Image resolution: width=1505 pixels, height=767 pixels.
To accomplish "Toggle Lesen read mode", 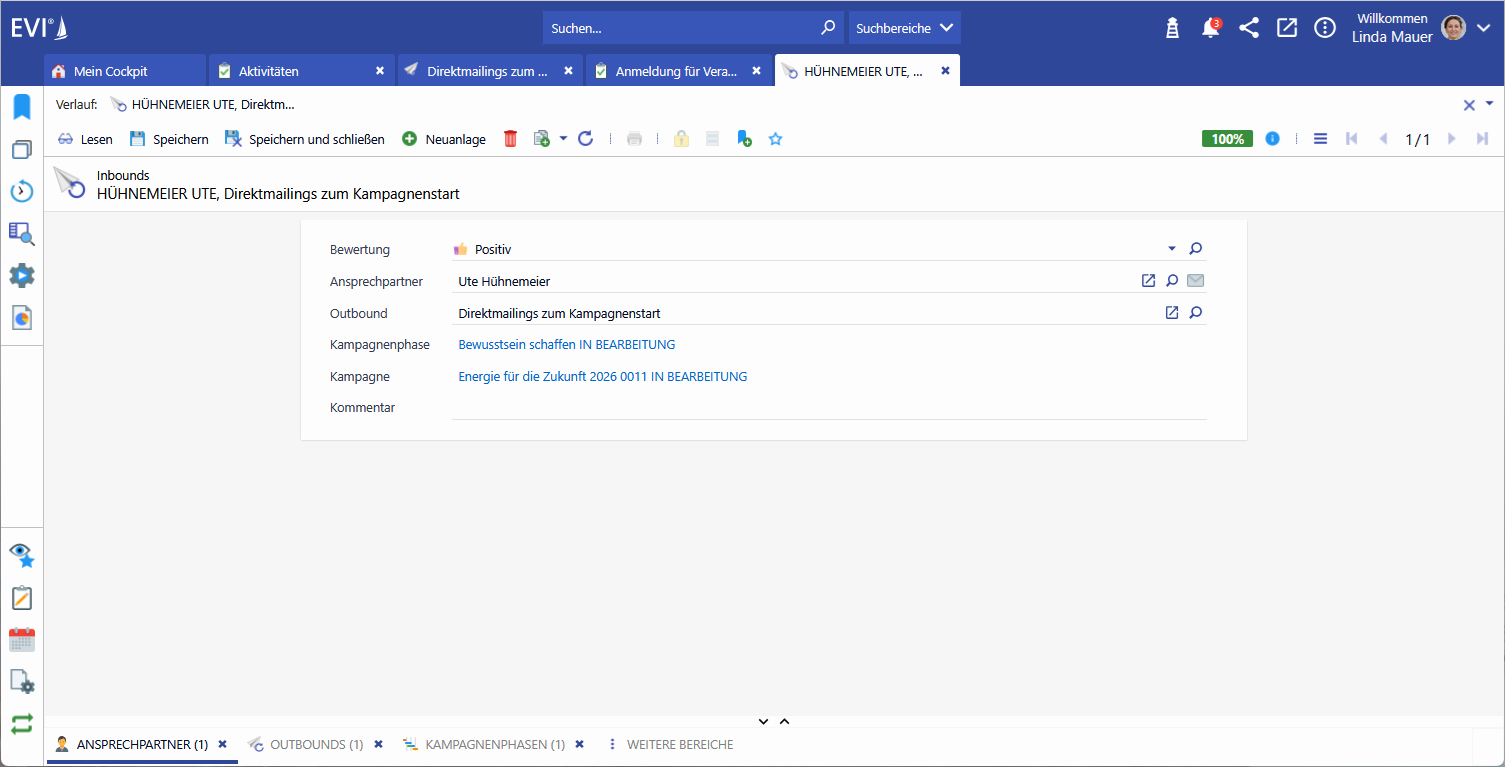I will coord(85,139).
